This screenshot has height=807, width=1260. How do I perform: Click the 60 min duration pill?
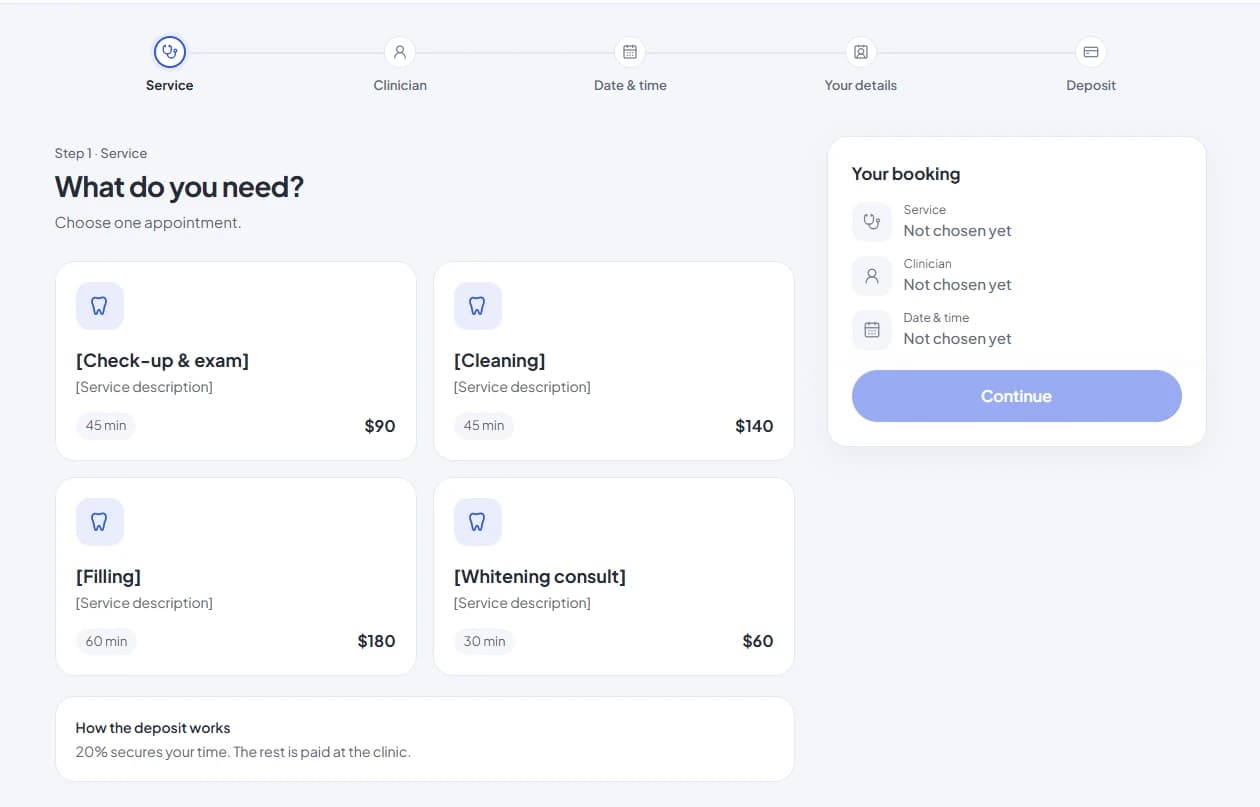coord(106,641)
